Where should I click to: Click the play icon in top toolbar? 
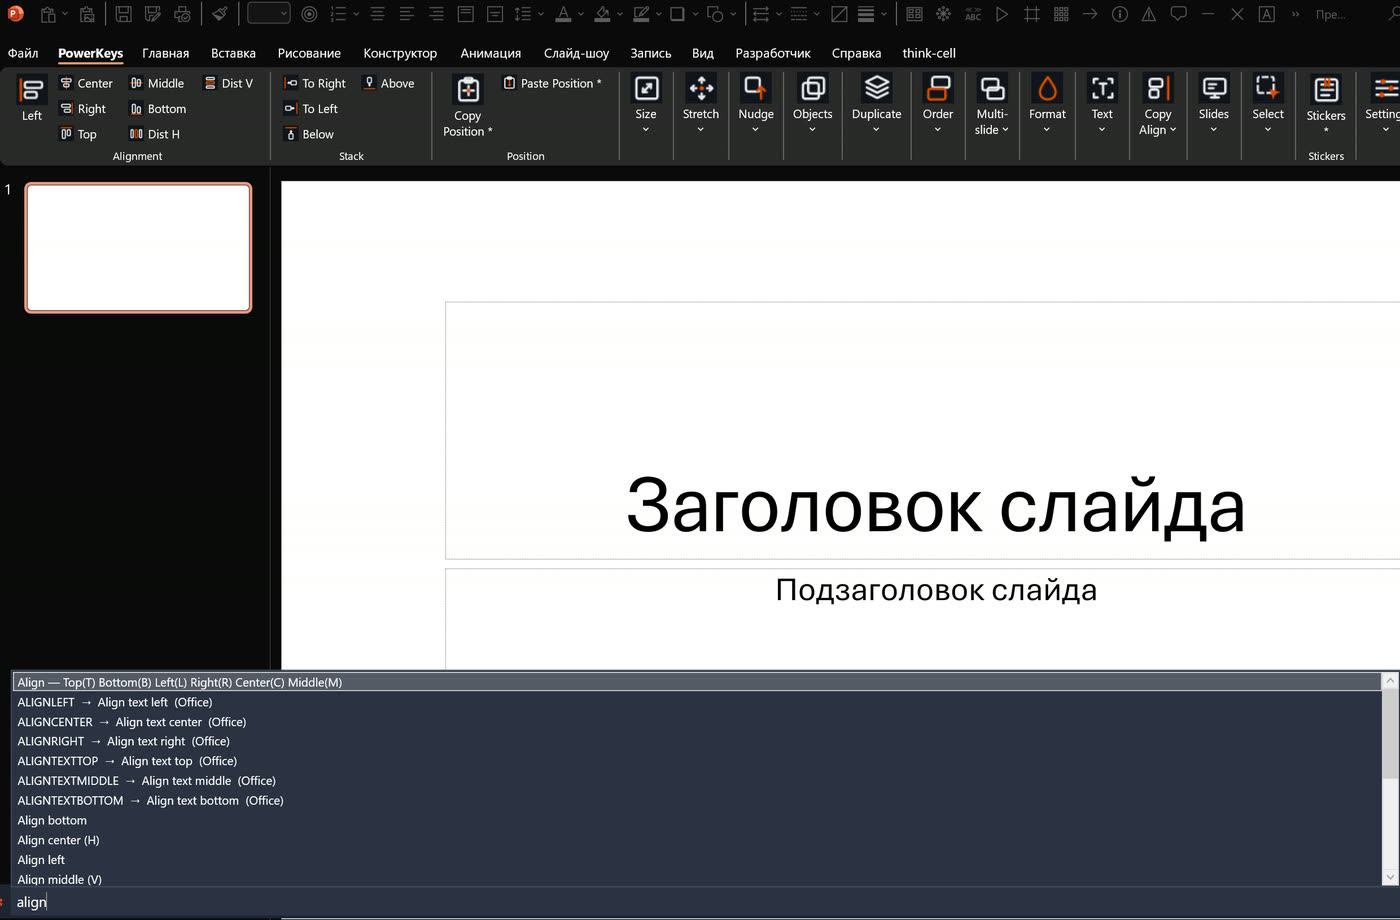(1002, 14)
